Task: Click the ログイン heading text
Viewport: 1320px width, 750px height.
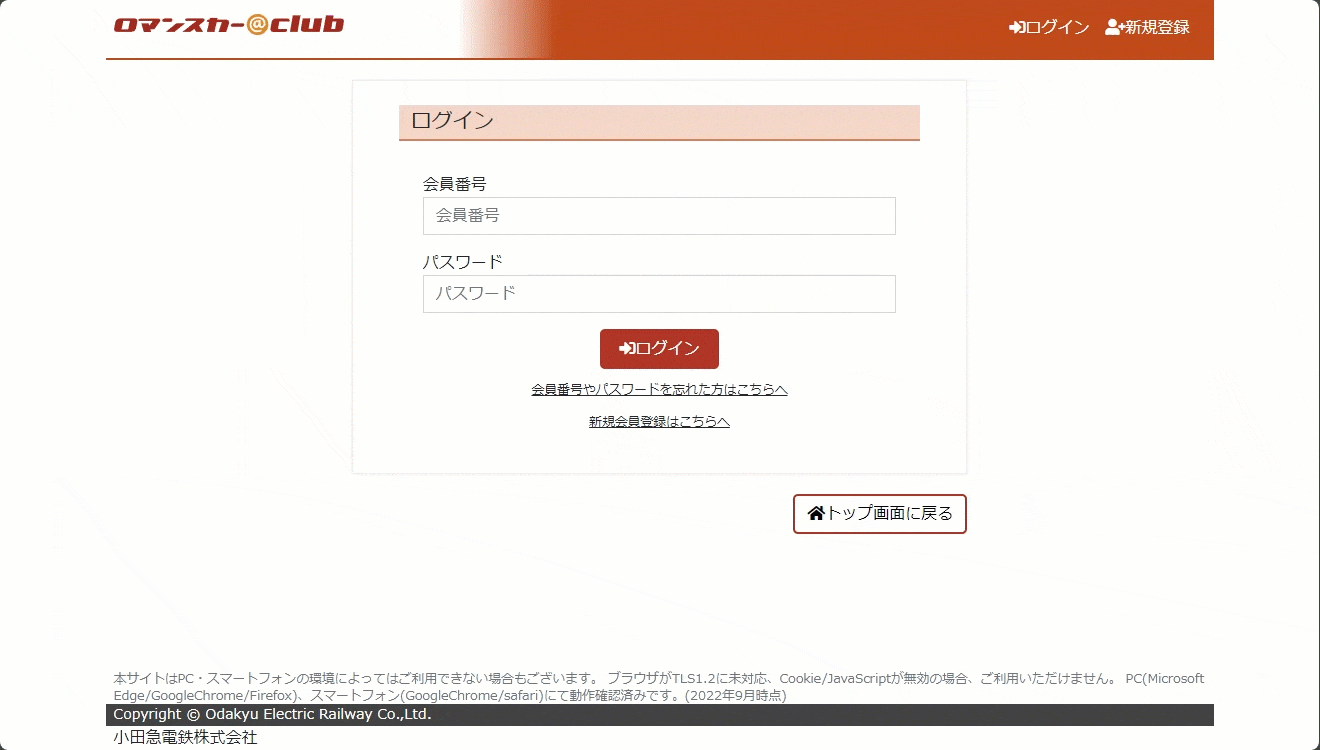Action: (x=453, y=121)
